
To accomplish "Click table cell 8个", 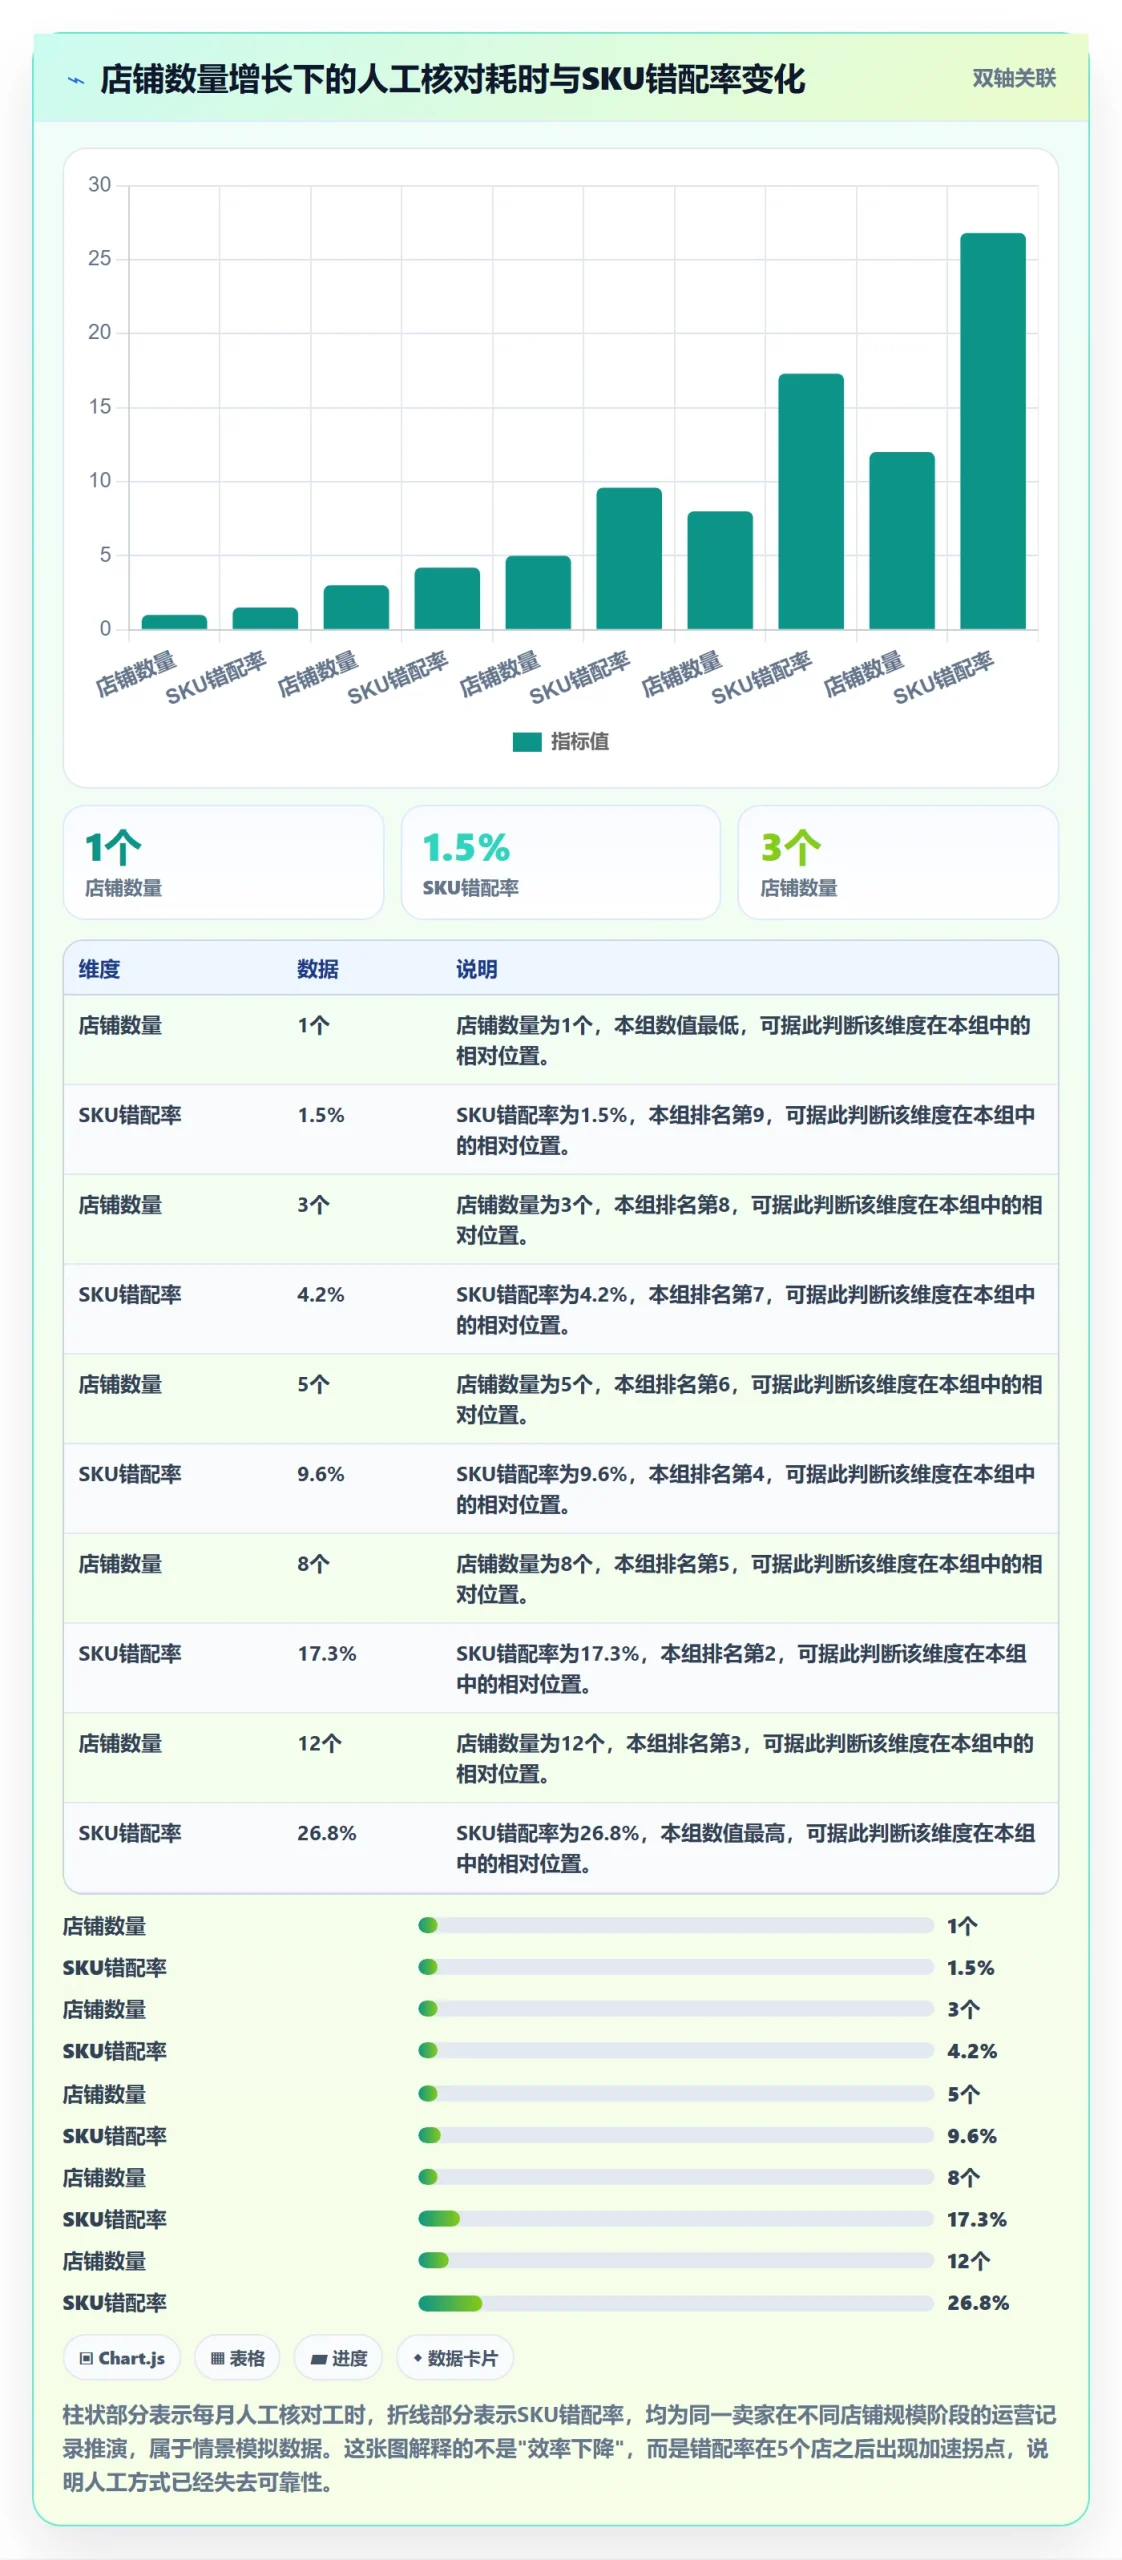I will (313, 1563).
